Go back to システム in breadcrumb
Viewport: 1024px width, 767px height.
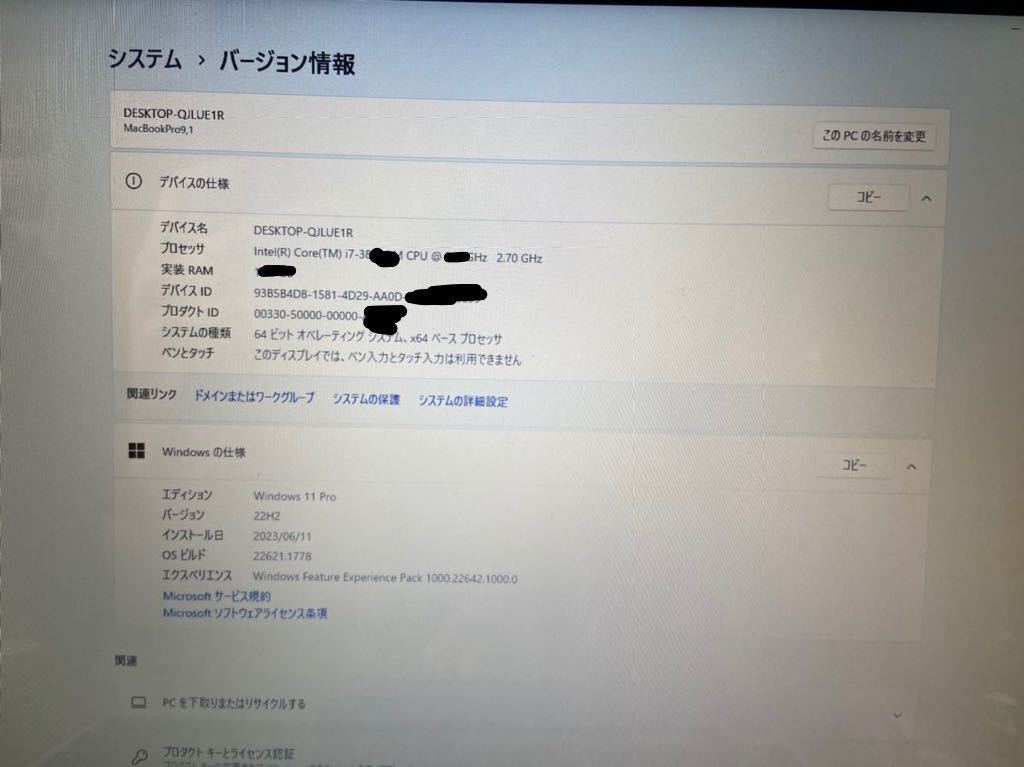pyautogui.click(x=145, y=59)
